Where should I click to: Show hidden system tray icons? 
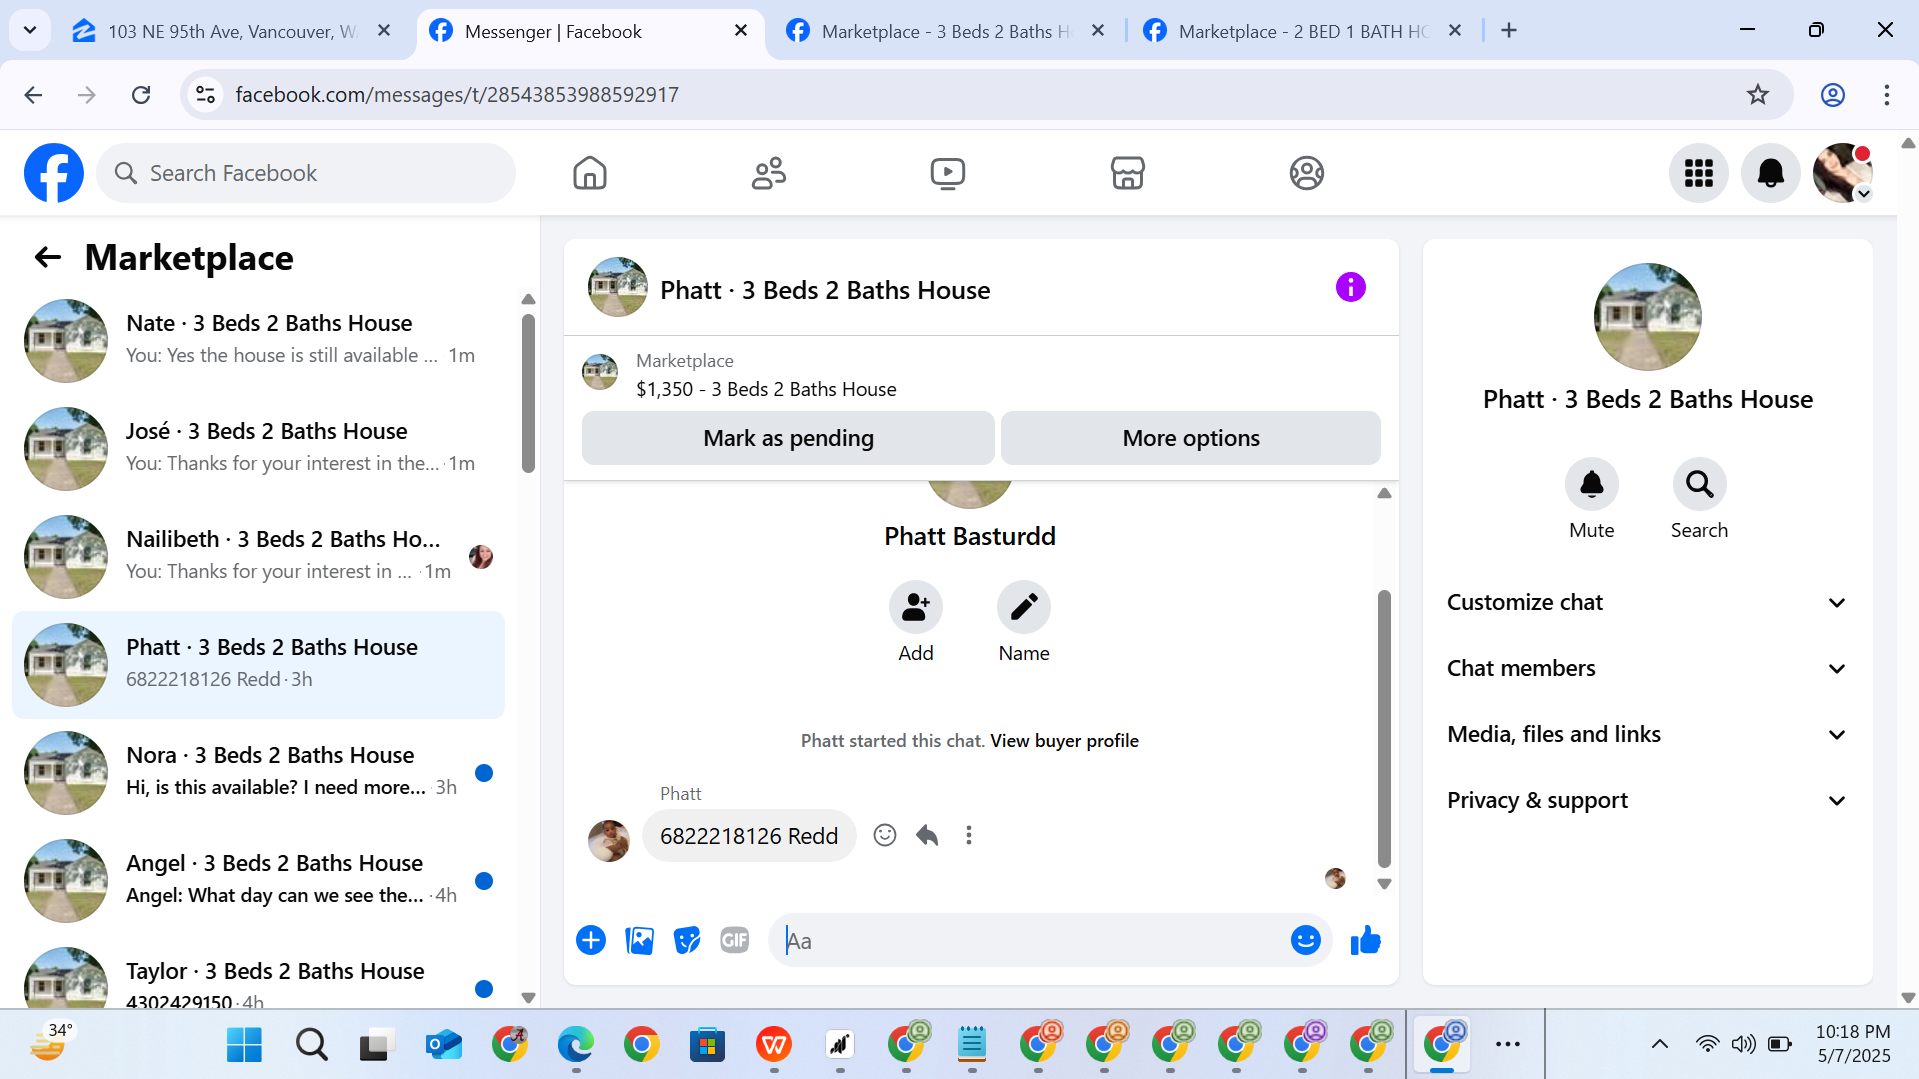pos(1659,1044)
